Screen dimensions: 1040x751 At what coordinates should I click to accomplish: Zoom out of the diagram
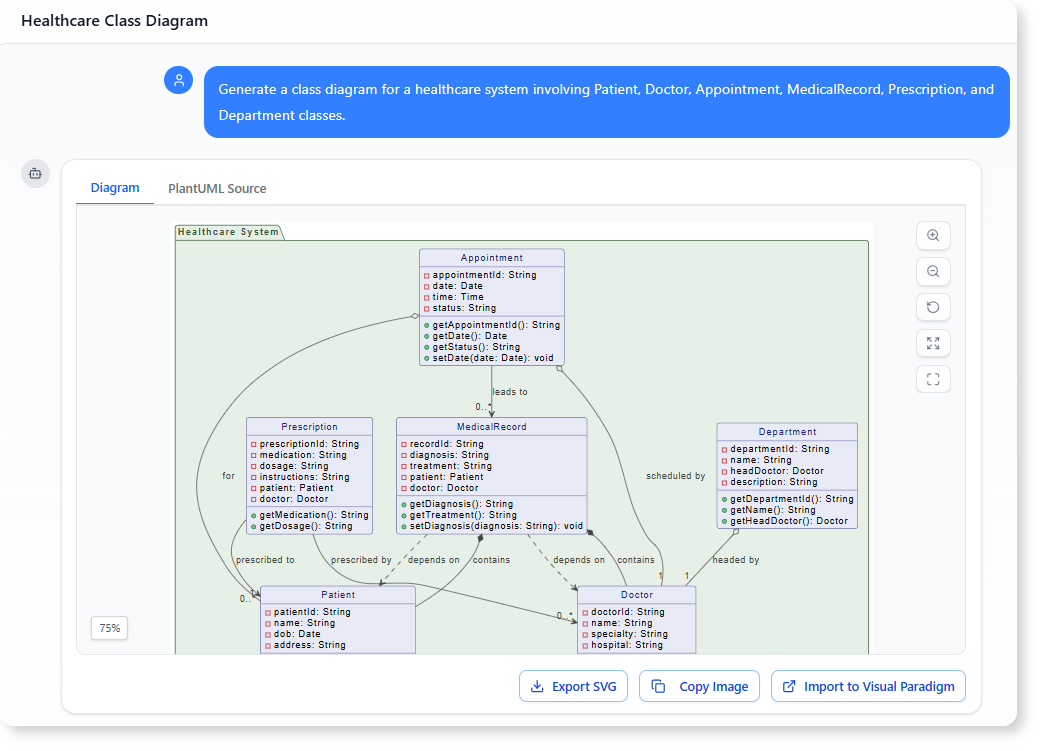click(933, 271)
